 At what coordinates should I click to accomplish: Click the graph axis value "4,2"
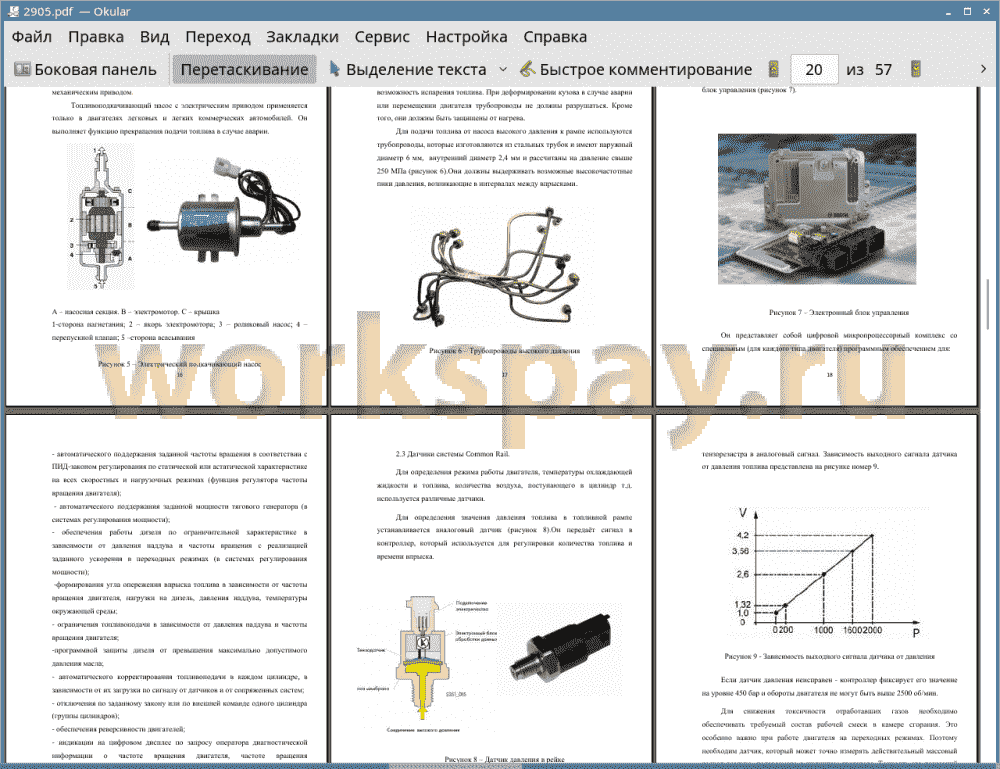[x=742, y=535]
